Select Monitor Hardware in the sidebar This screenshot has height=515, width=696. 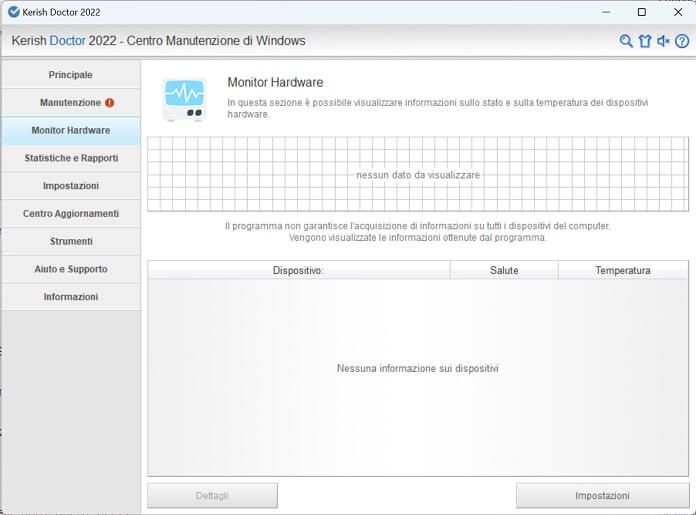[x=71, y=131]
